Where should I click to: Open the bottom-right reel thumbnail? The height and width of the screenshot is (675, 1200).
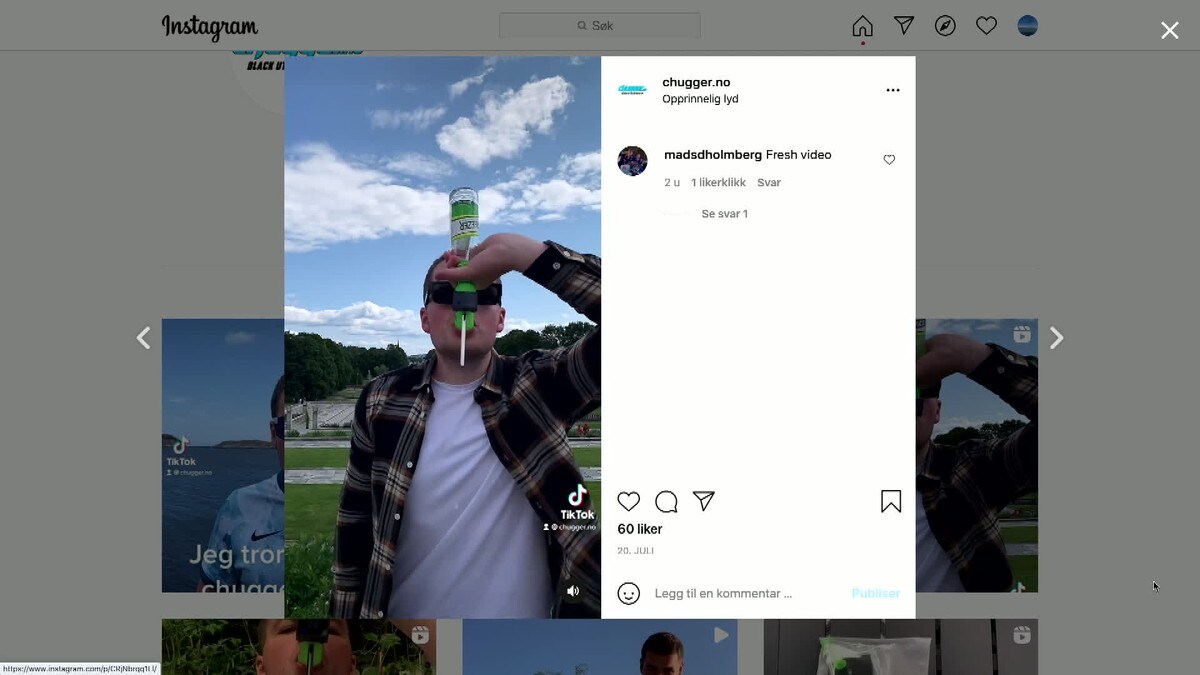click(x=901, y=647)
